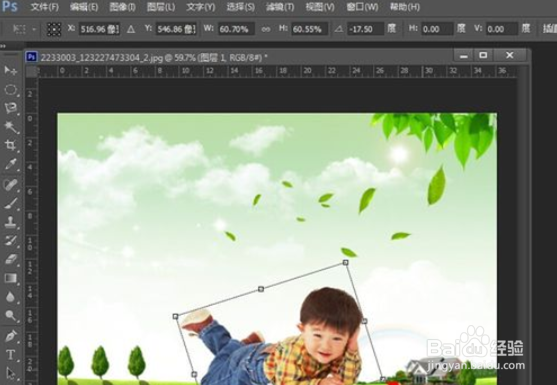557x385 pixels.
Task: Select the Brush tool
Action: coord(10,204)
